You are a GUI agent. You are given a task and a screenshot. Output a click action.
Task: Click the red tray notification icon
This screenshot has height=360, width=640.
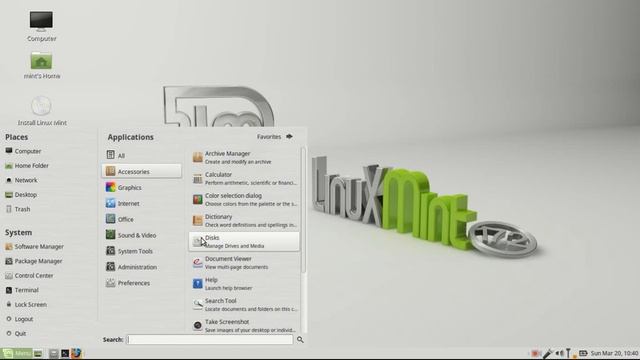[x=535, y=353]
